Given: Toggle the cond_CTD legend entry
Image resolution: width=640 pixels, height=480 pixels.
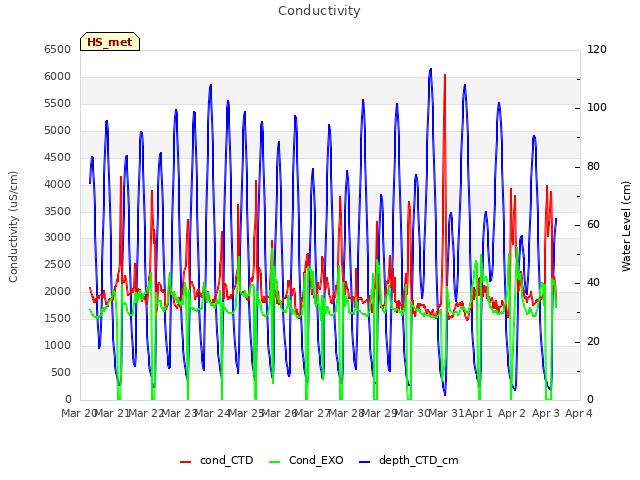Looking at the screenshot, I should coord(217,460).
